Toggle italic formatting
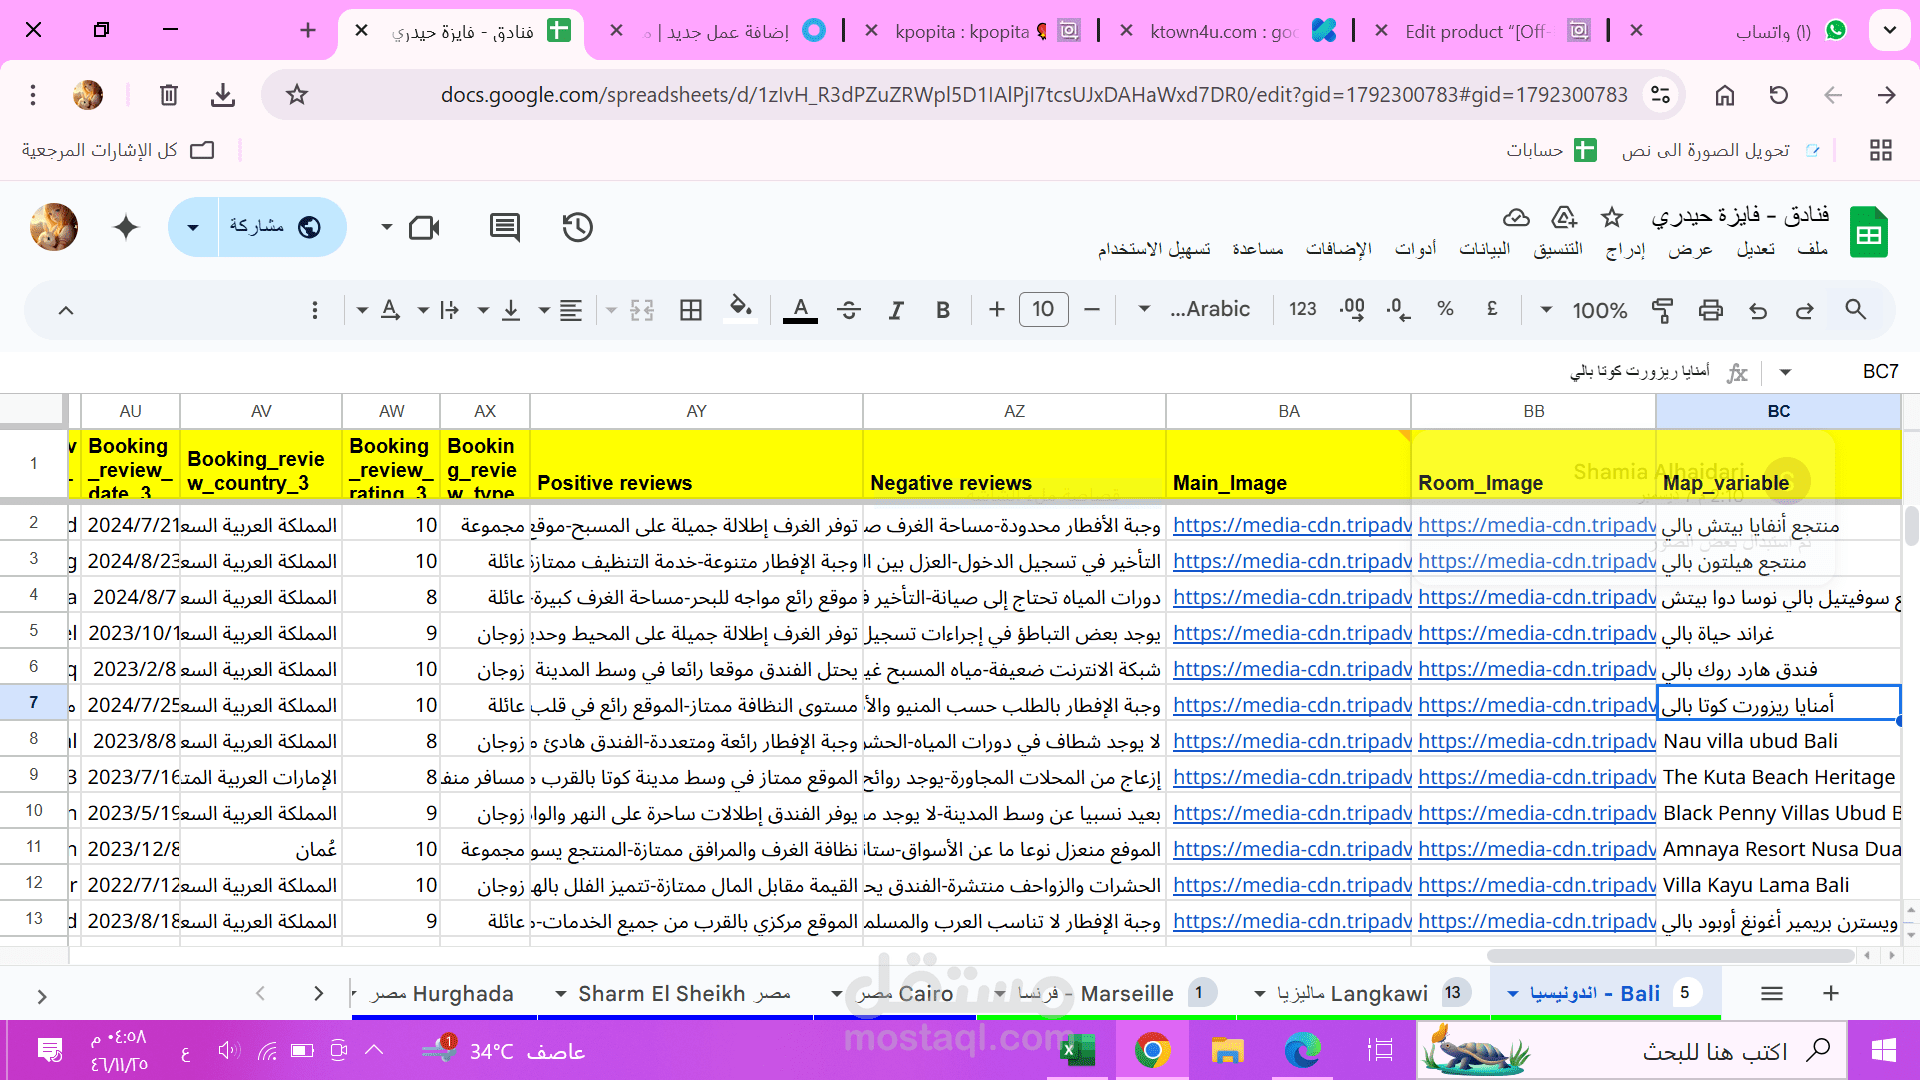The width and height of the screenshot is (1920, 1080). [x=896, y=310]
